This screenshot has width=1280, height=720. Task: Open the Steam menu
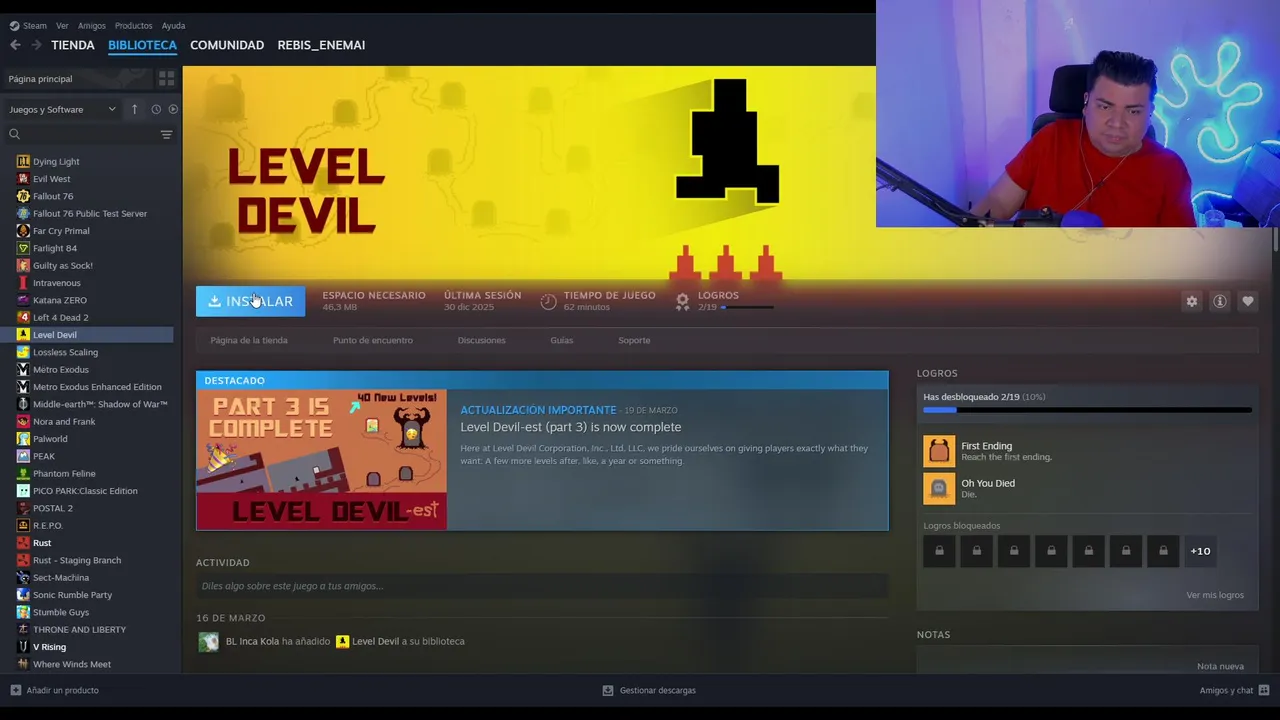(x=28, y=26)
